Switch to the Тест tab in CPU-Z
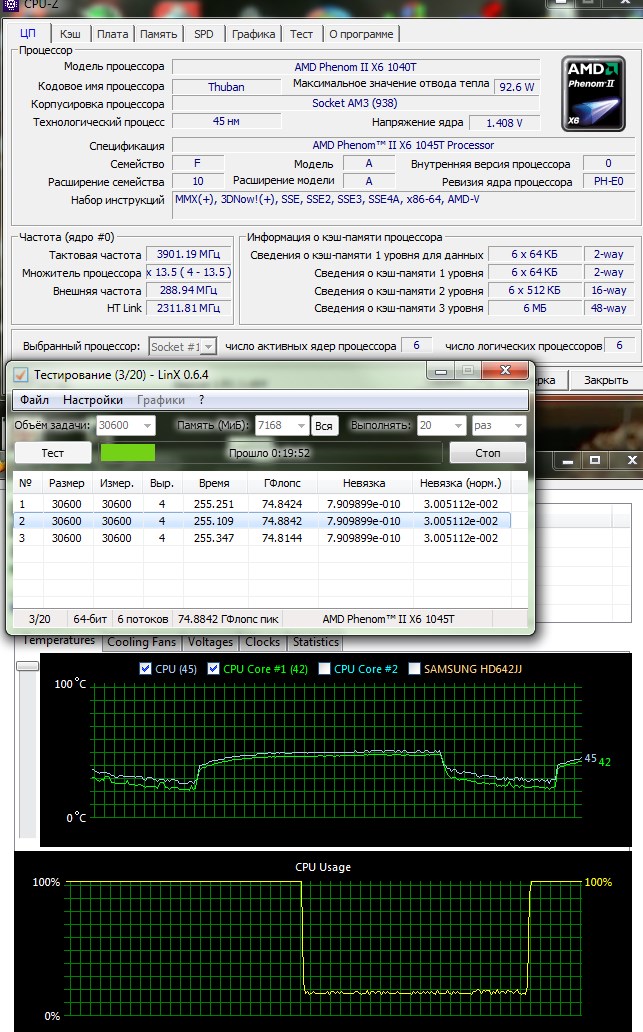Viewport: 643px width, 1032px height. point(301,34)
